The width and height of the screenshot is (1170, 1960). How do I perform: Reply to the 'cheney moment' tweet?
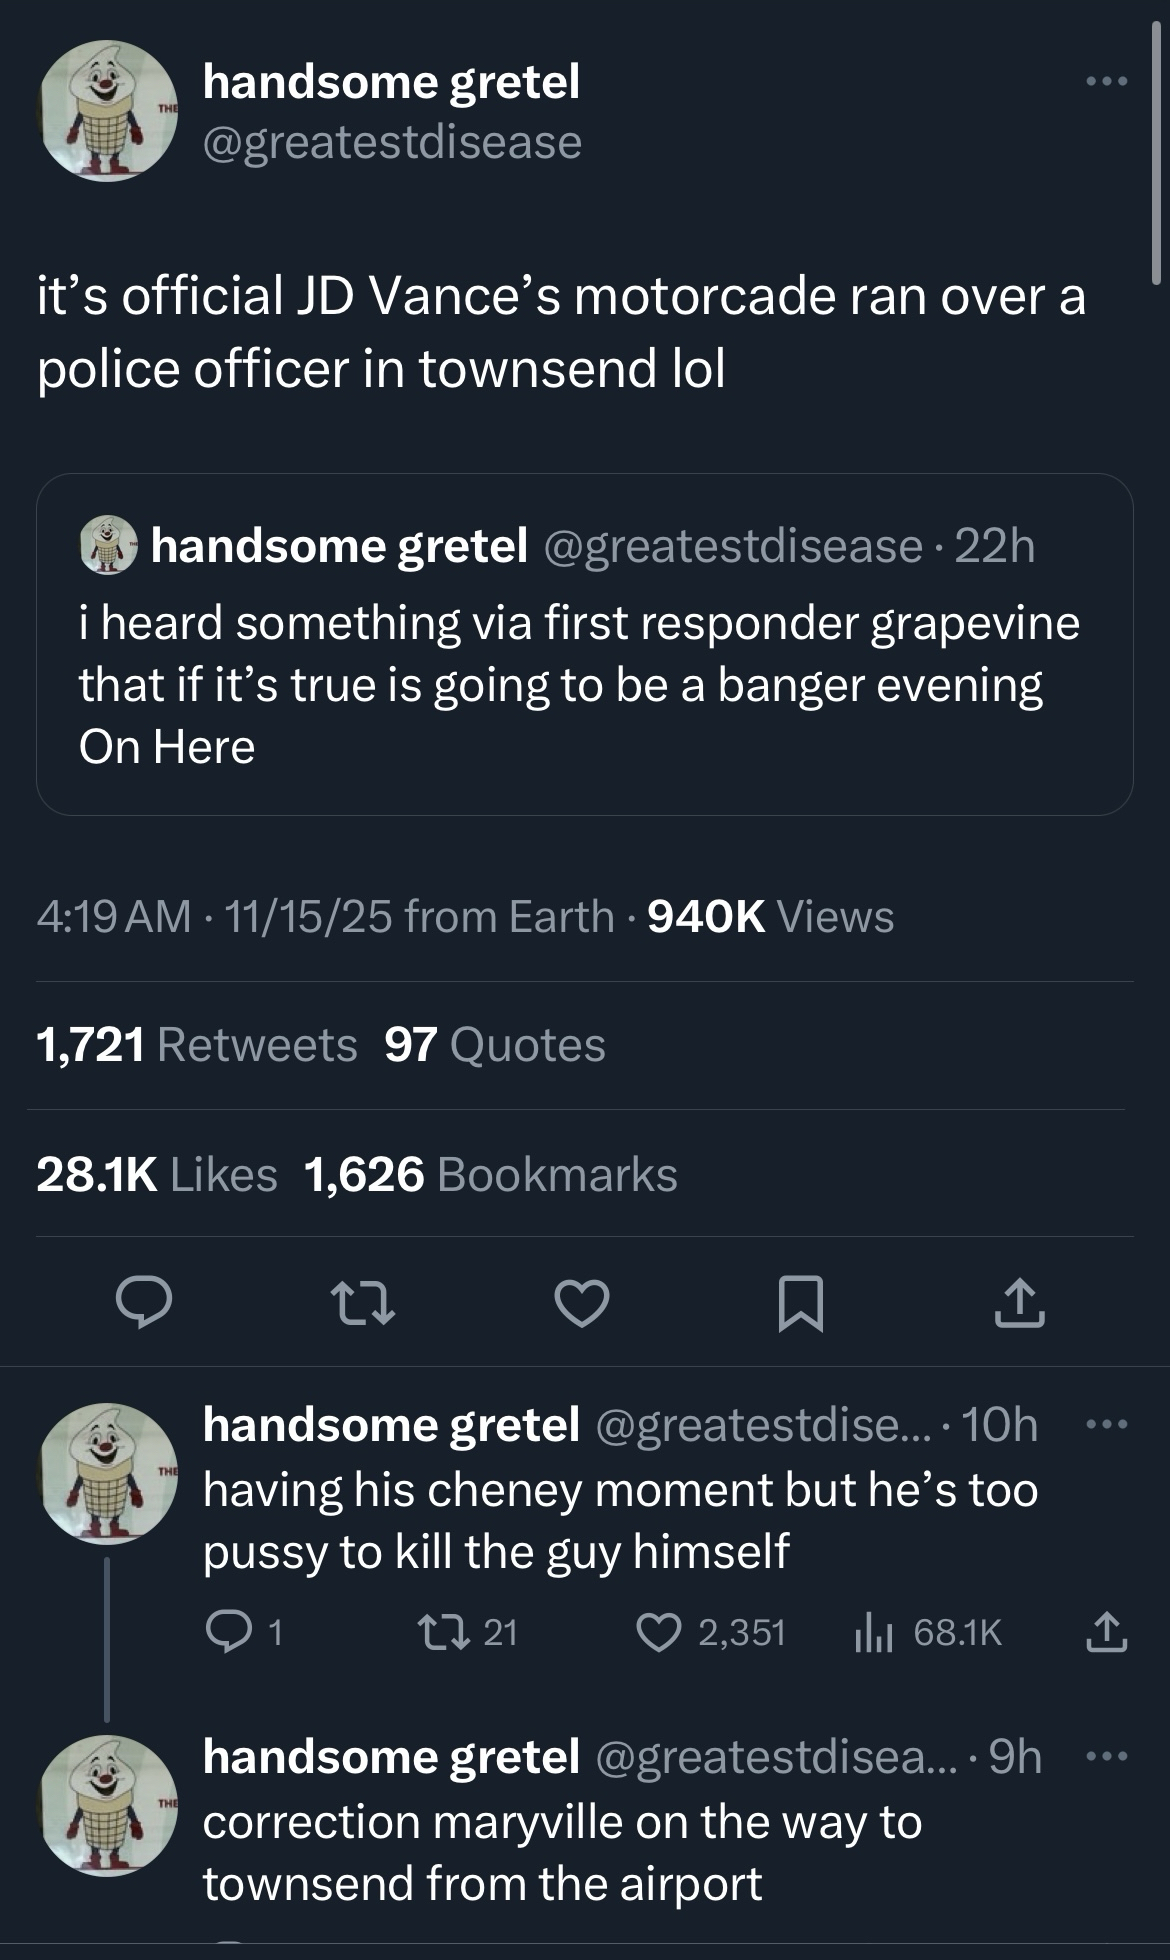[228, 1633]
